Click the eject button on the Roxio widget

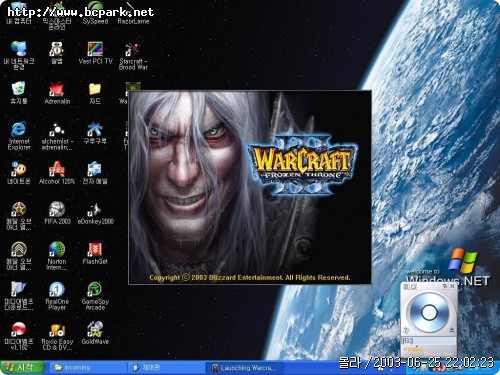[451, 330]
